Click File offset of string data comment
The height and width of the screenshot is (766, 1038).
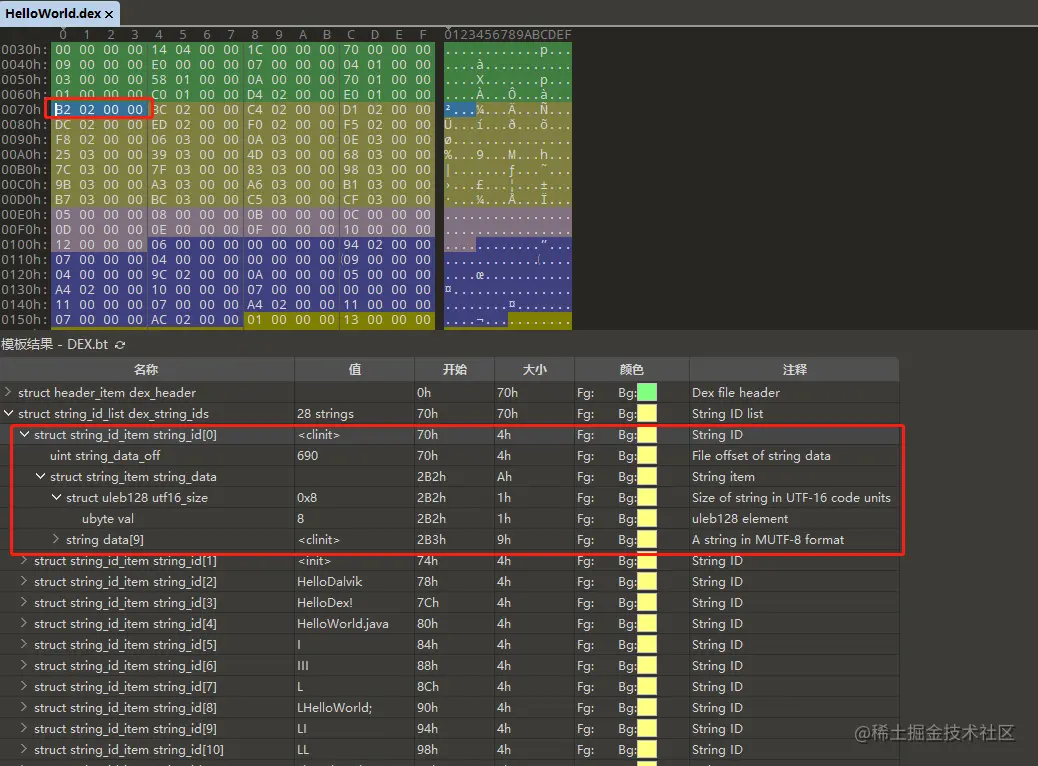coord(761,455)
